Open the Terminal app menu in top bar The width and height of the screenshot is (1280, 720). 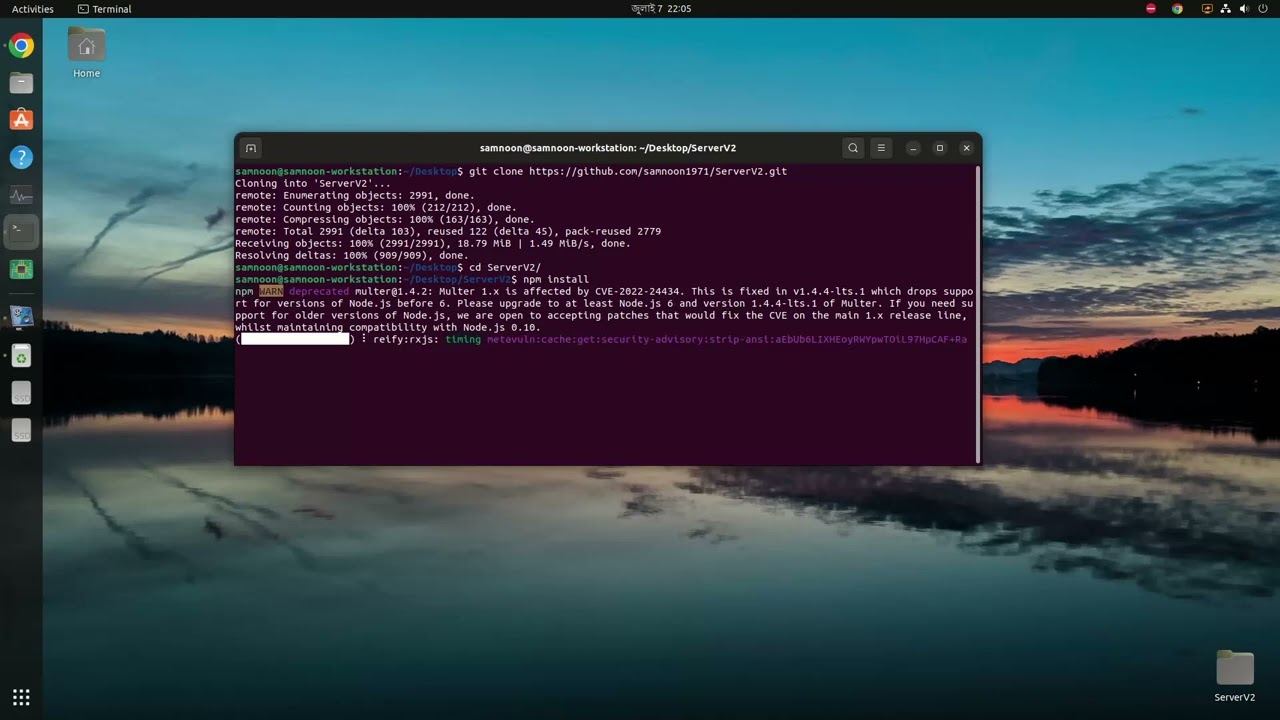[105, 9]
